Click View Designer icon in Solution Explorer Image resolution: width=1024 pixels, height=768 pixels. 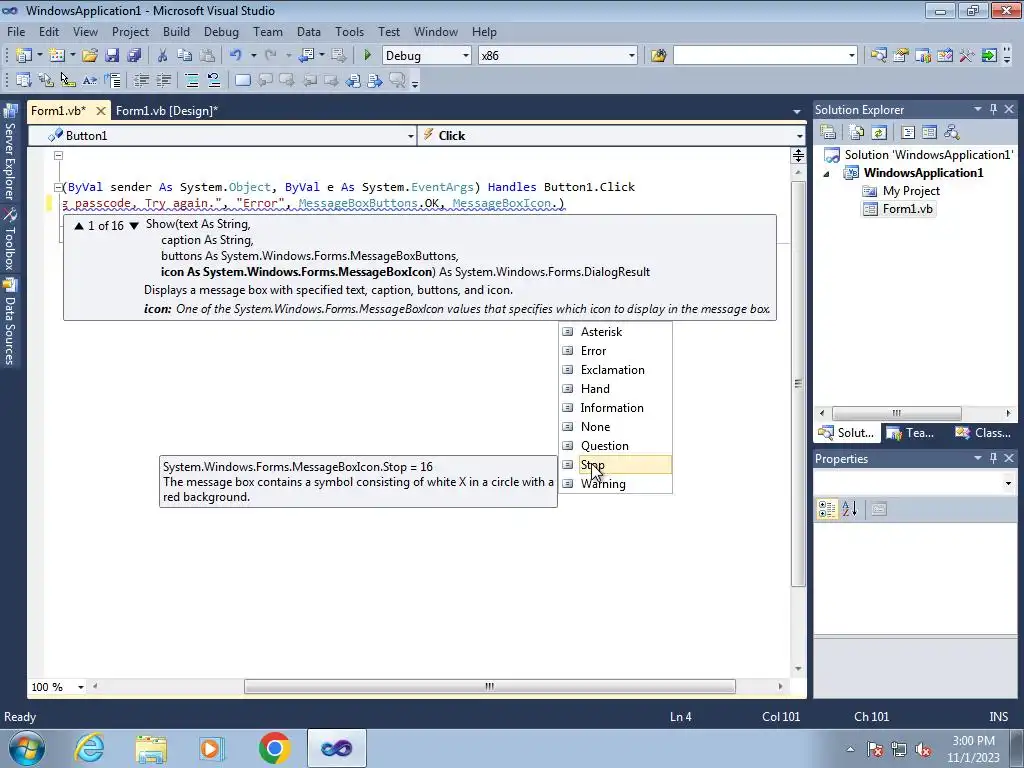(929, 133)
